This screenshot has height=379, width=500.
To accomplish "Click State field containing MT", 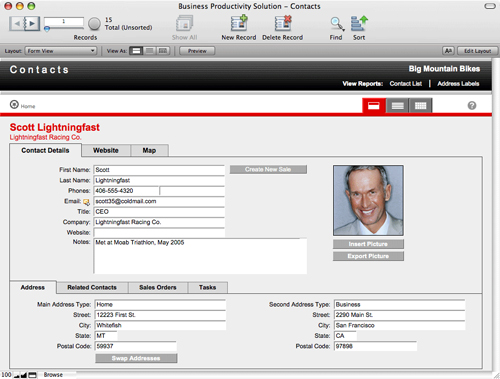I will [106, 336].
